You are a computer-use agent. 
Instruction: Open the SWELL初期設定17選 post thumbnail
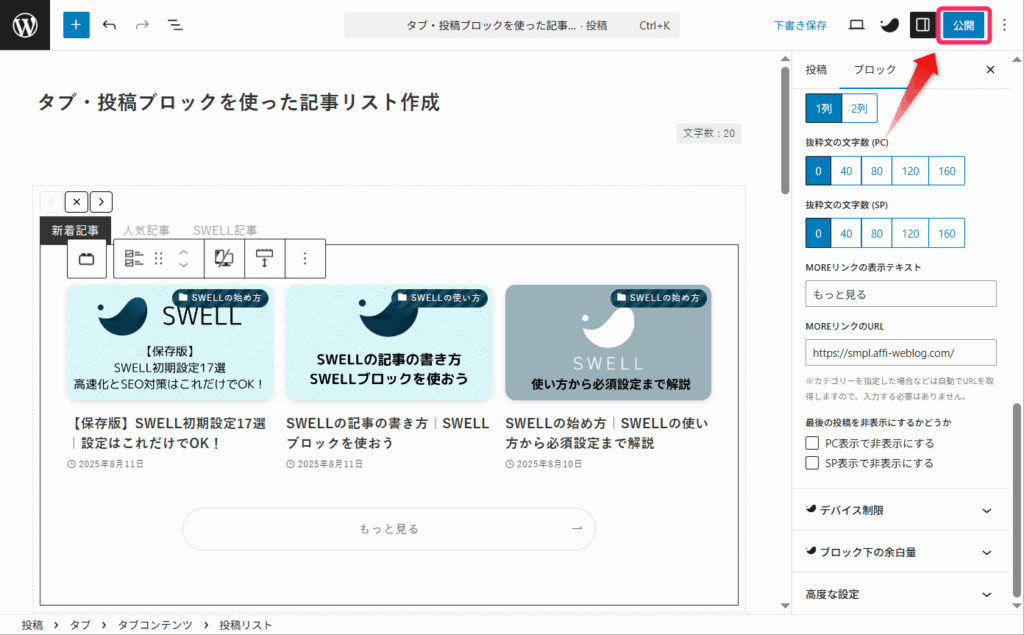point(170,342)
